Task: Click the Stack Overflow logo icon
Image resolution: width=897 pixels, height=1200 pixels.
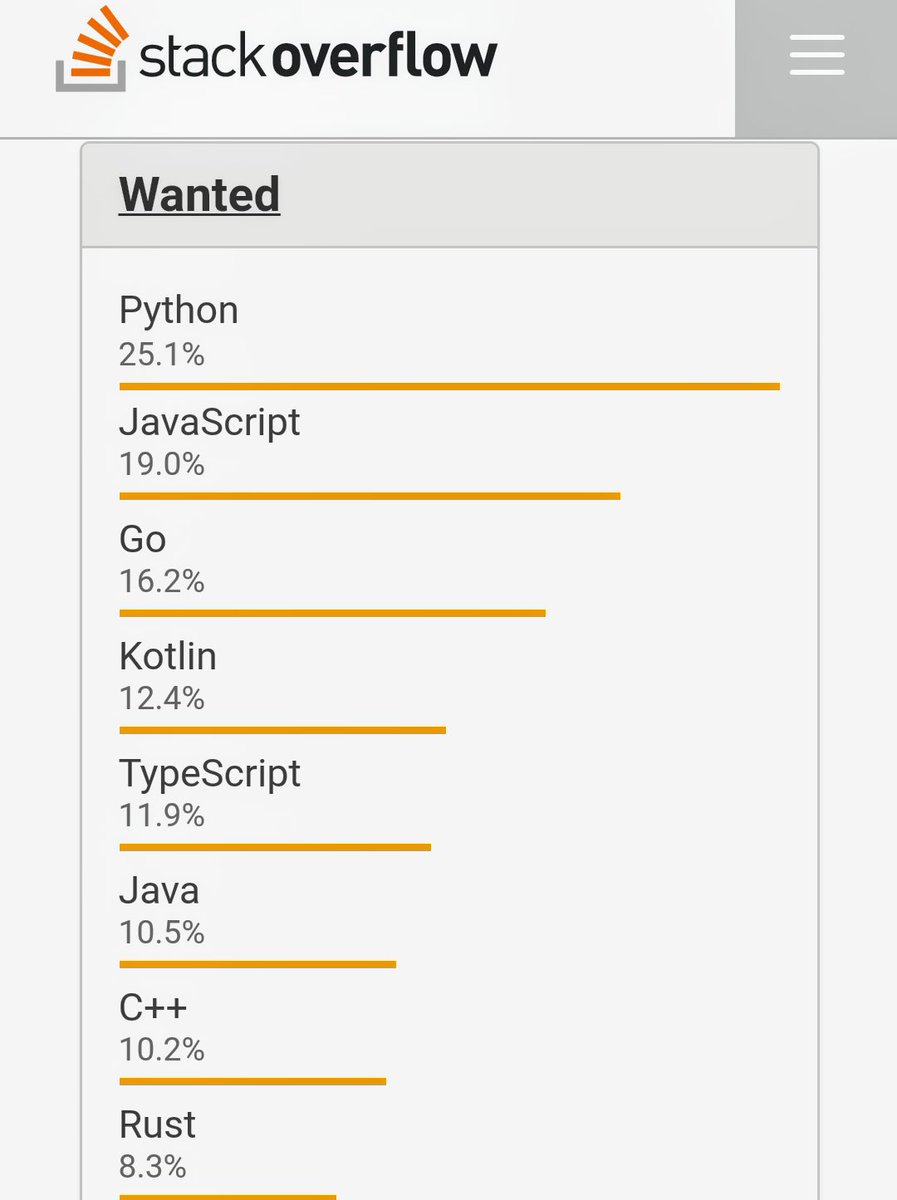Action: tap(90, 55)
